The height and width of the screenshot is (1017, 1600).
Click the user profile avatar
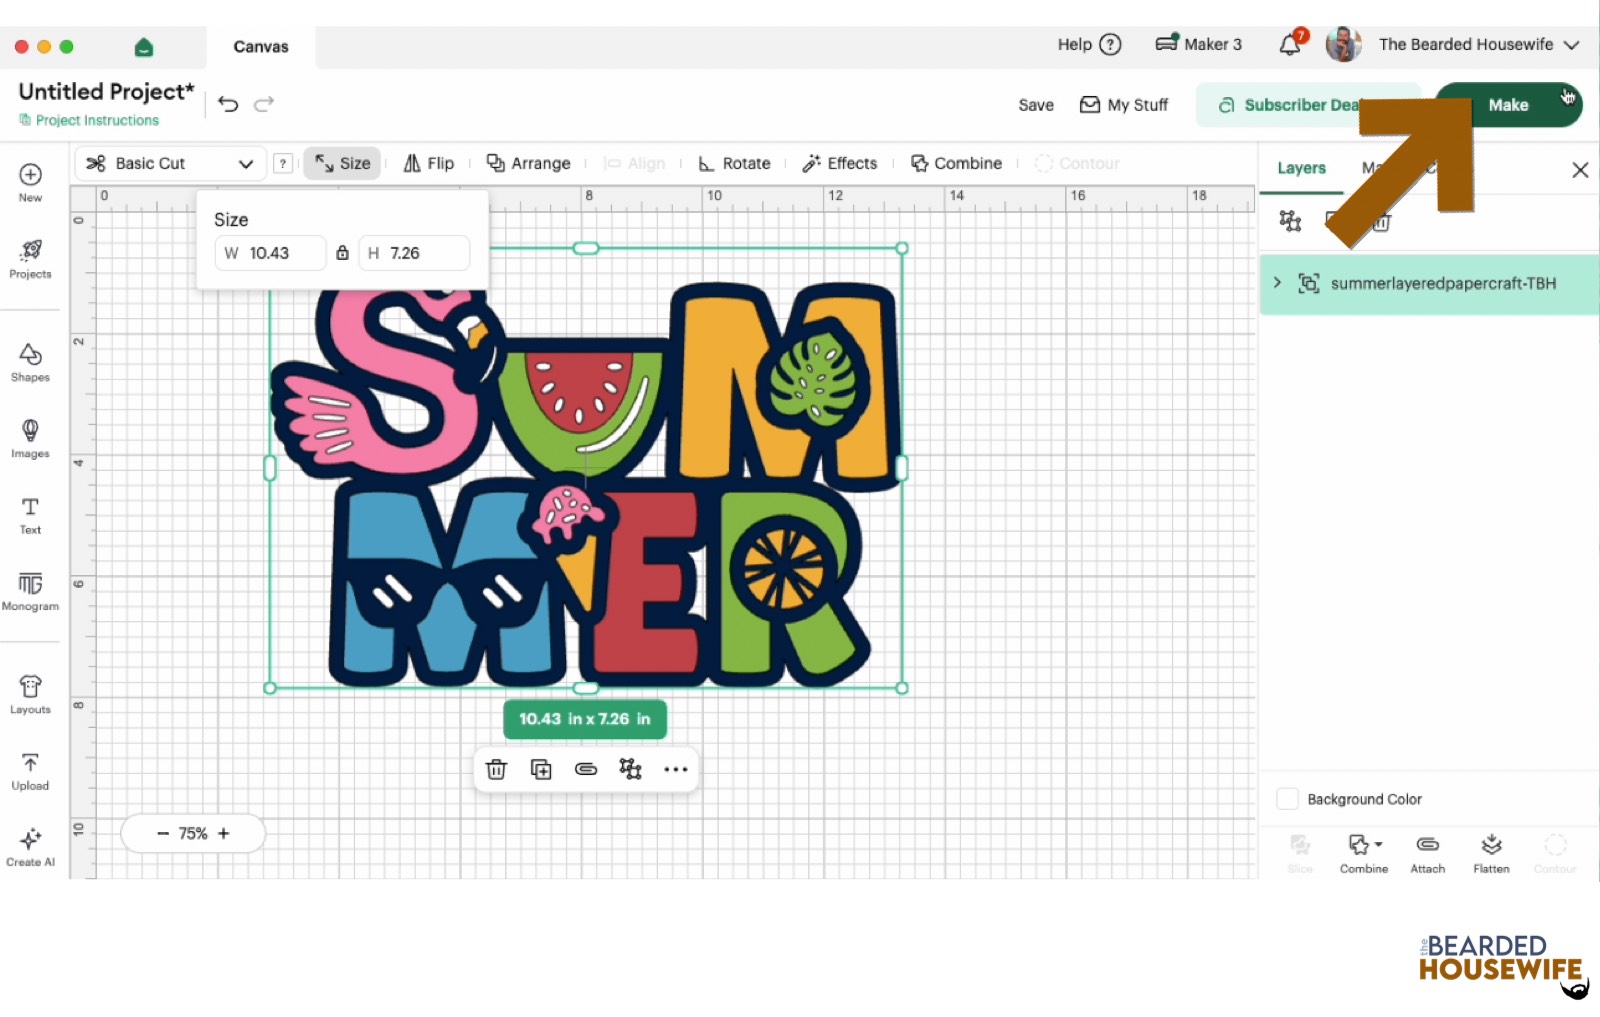[x=1344, y=44]
